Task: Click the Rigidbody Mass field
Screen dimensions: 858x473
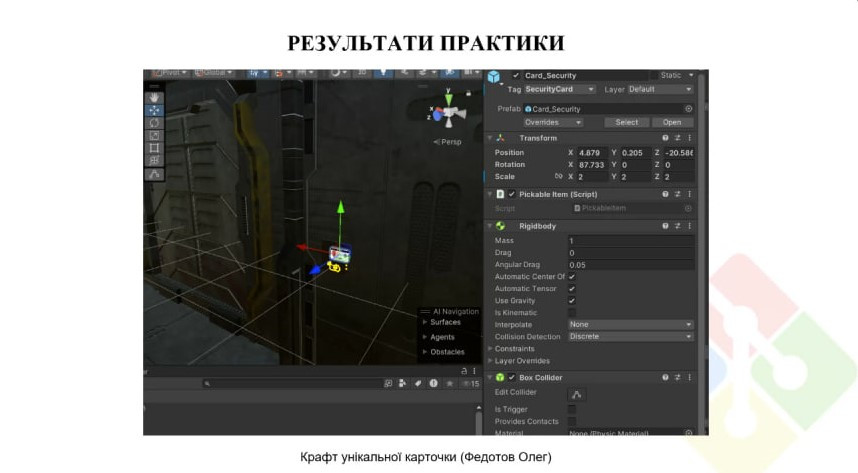Action: [x=631, y=240]
